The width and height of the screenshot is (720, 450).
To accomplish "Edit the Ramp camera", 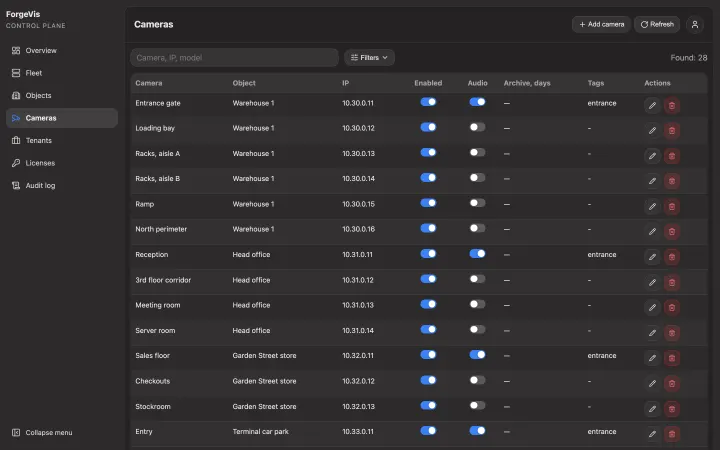I will point(652,207).
